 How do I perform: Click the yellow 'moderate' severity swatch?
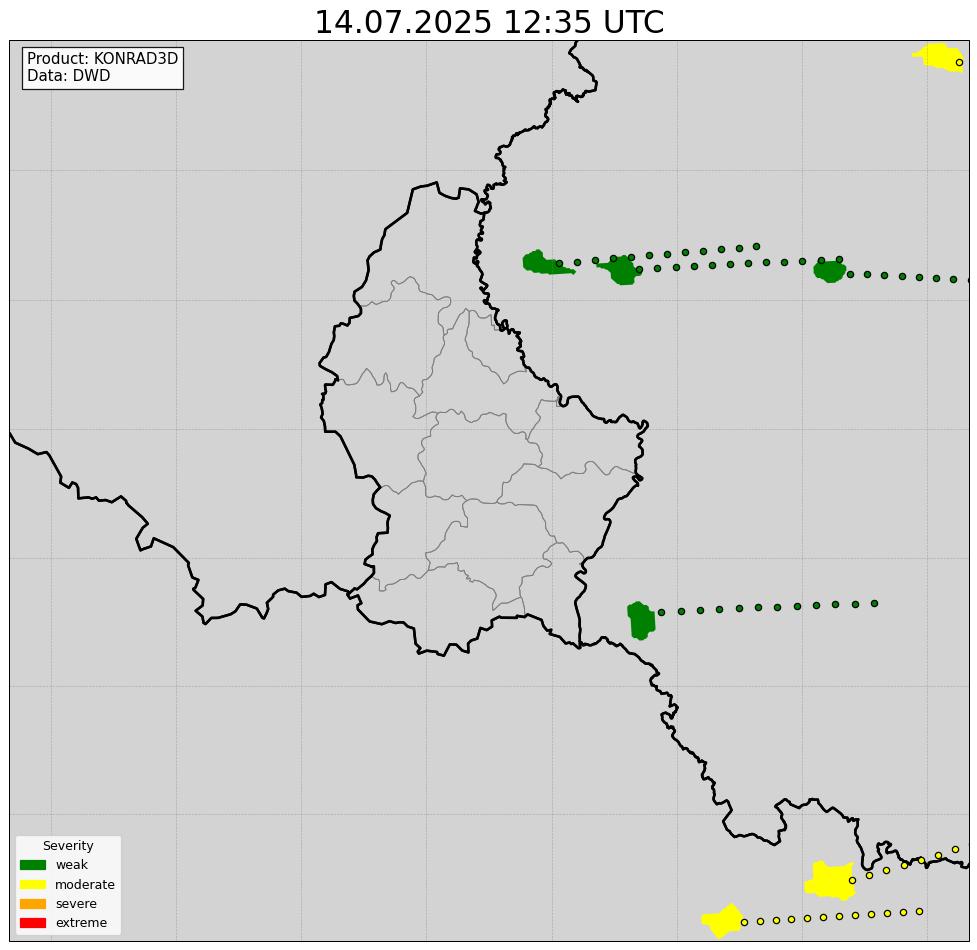coord(33,884)
